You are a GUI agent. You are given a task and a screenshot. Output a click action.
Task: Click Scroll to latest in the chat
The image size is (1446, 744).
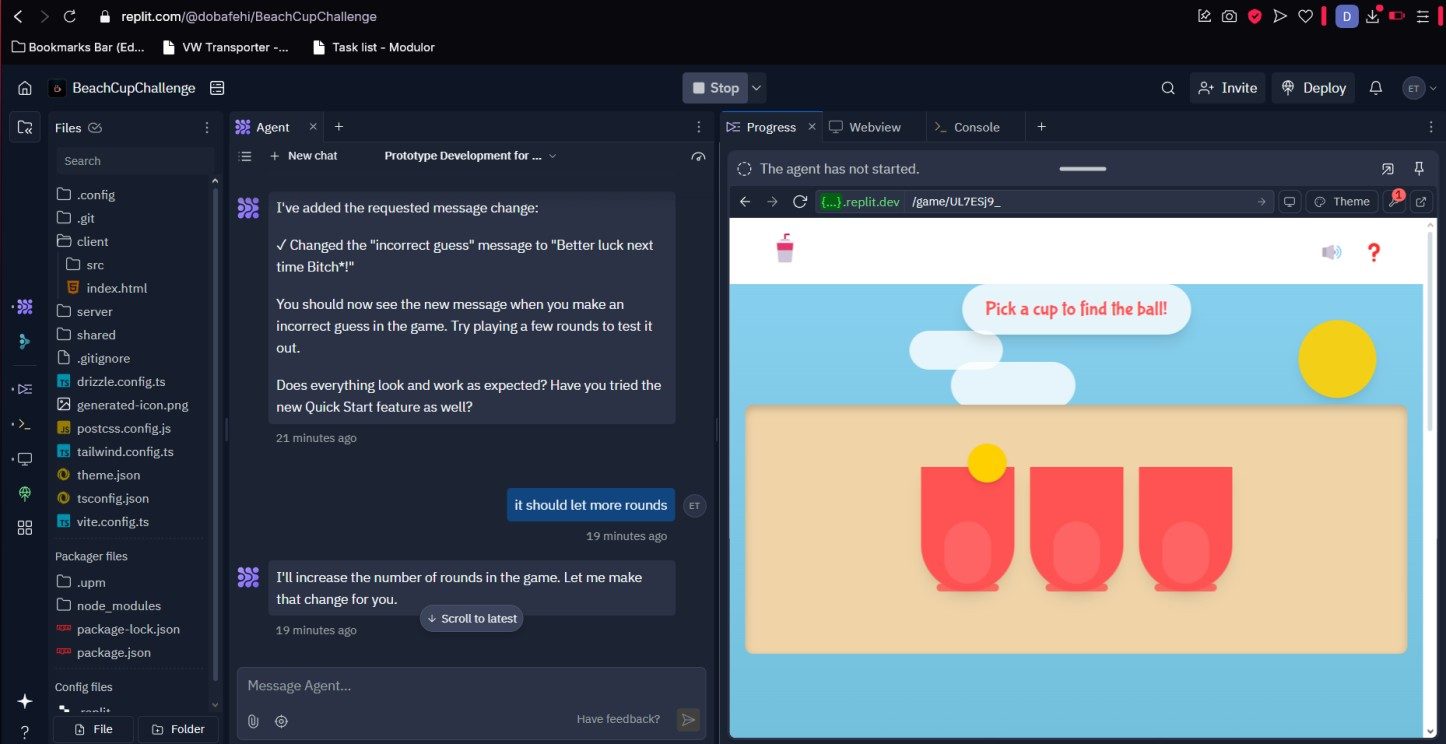click(471, 618)
